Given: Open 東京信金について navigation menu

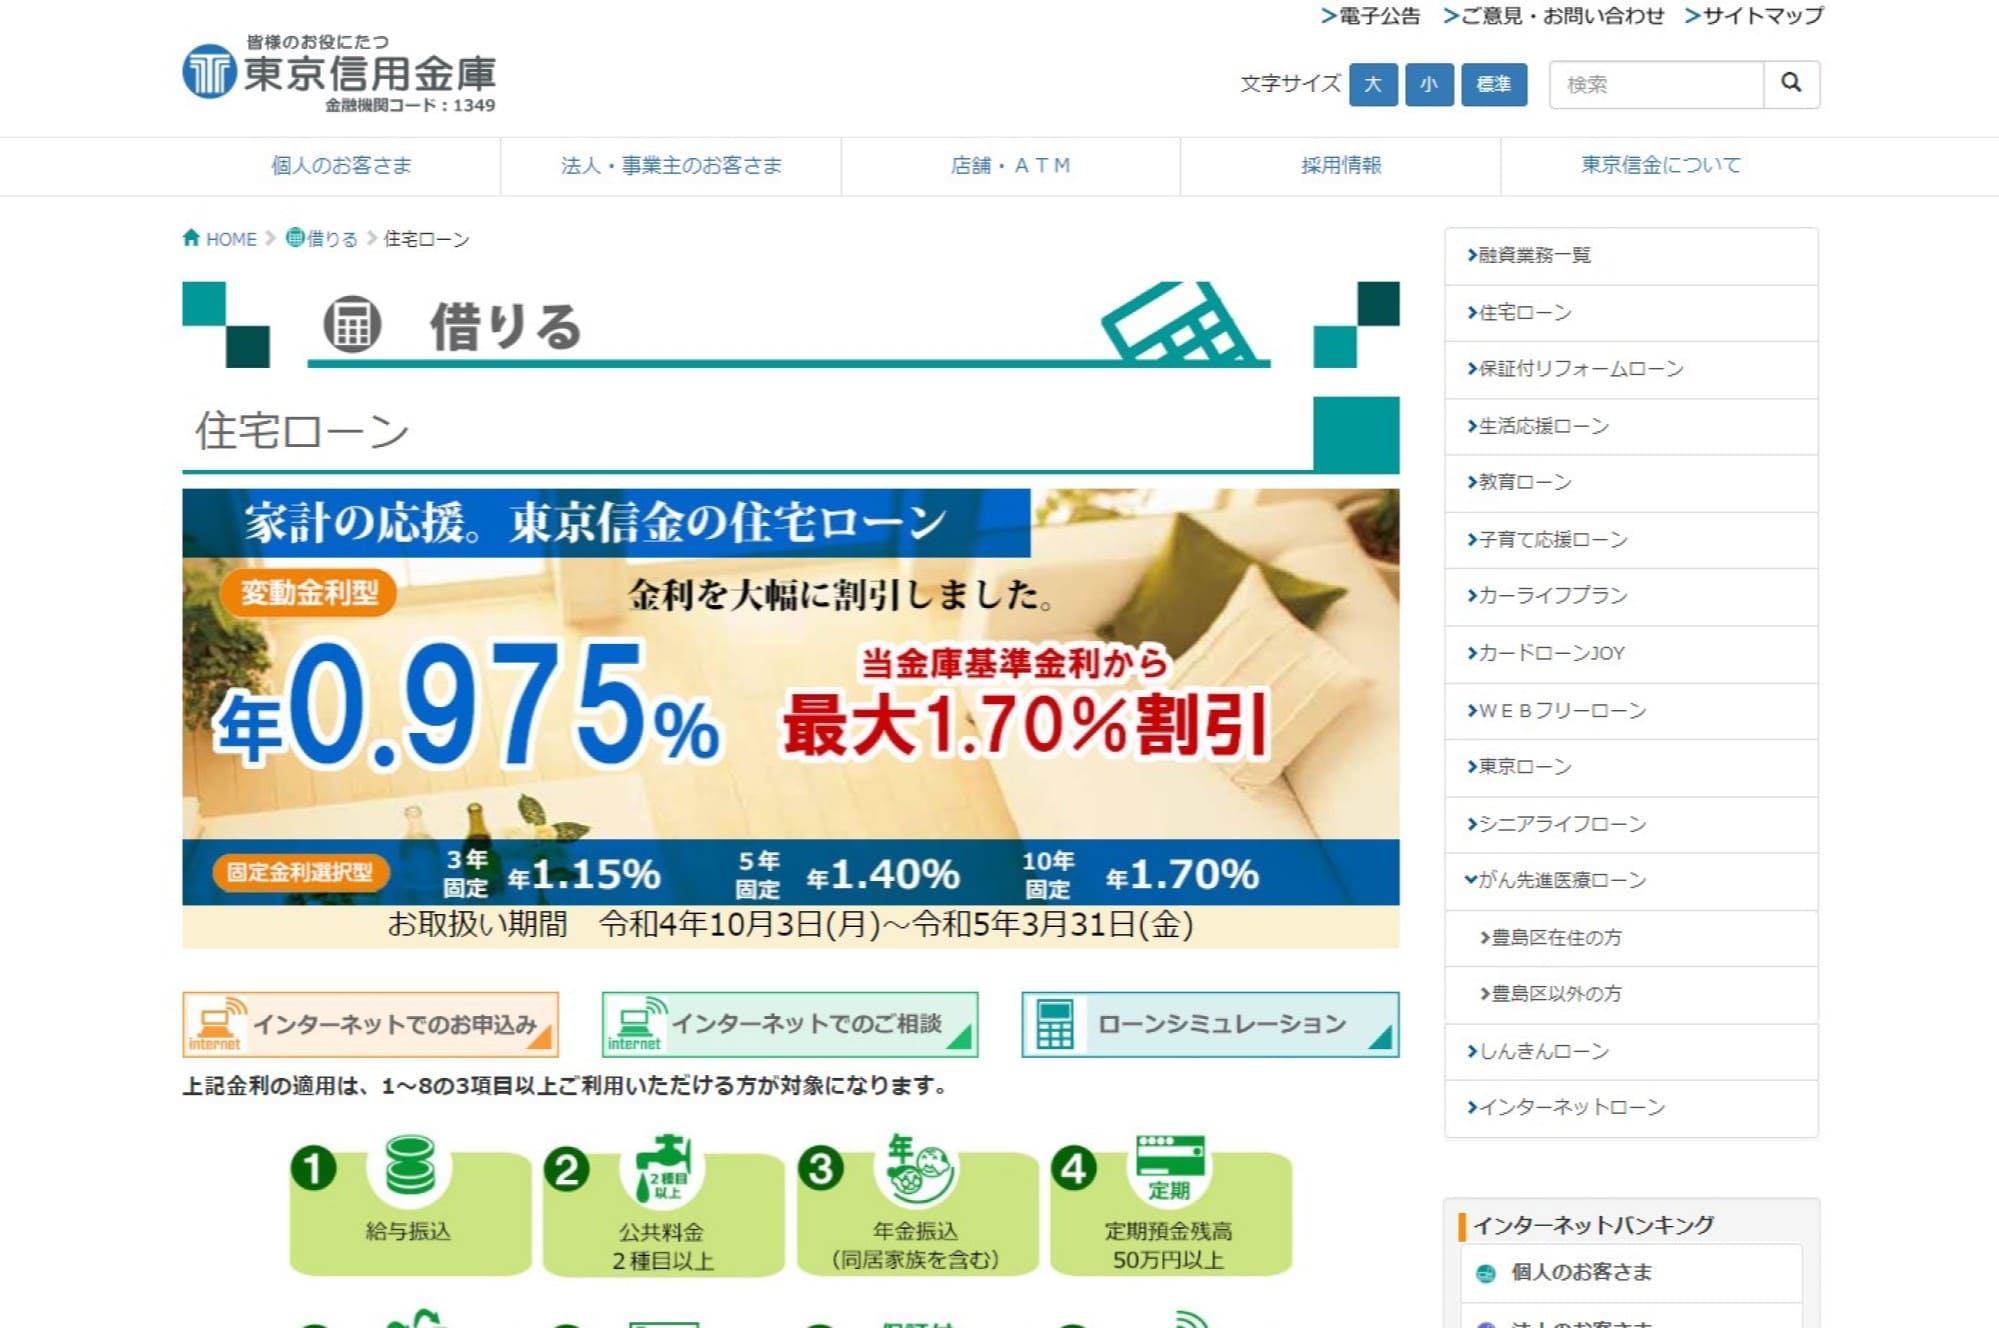Looking at the screenshot, I should click(1660, 165).
